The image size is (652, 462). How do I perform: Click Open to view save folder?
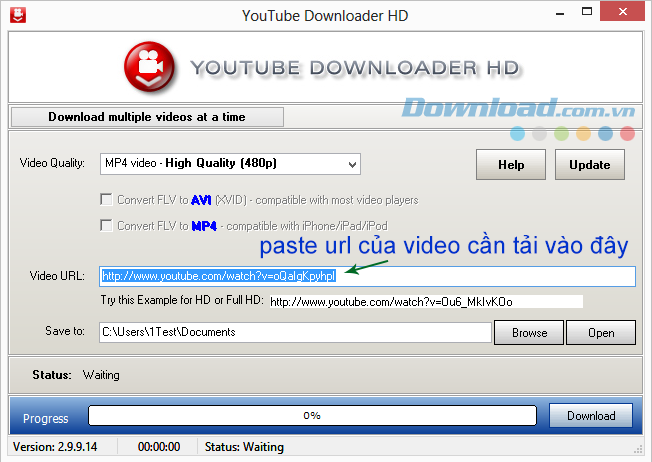(601, 333)
